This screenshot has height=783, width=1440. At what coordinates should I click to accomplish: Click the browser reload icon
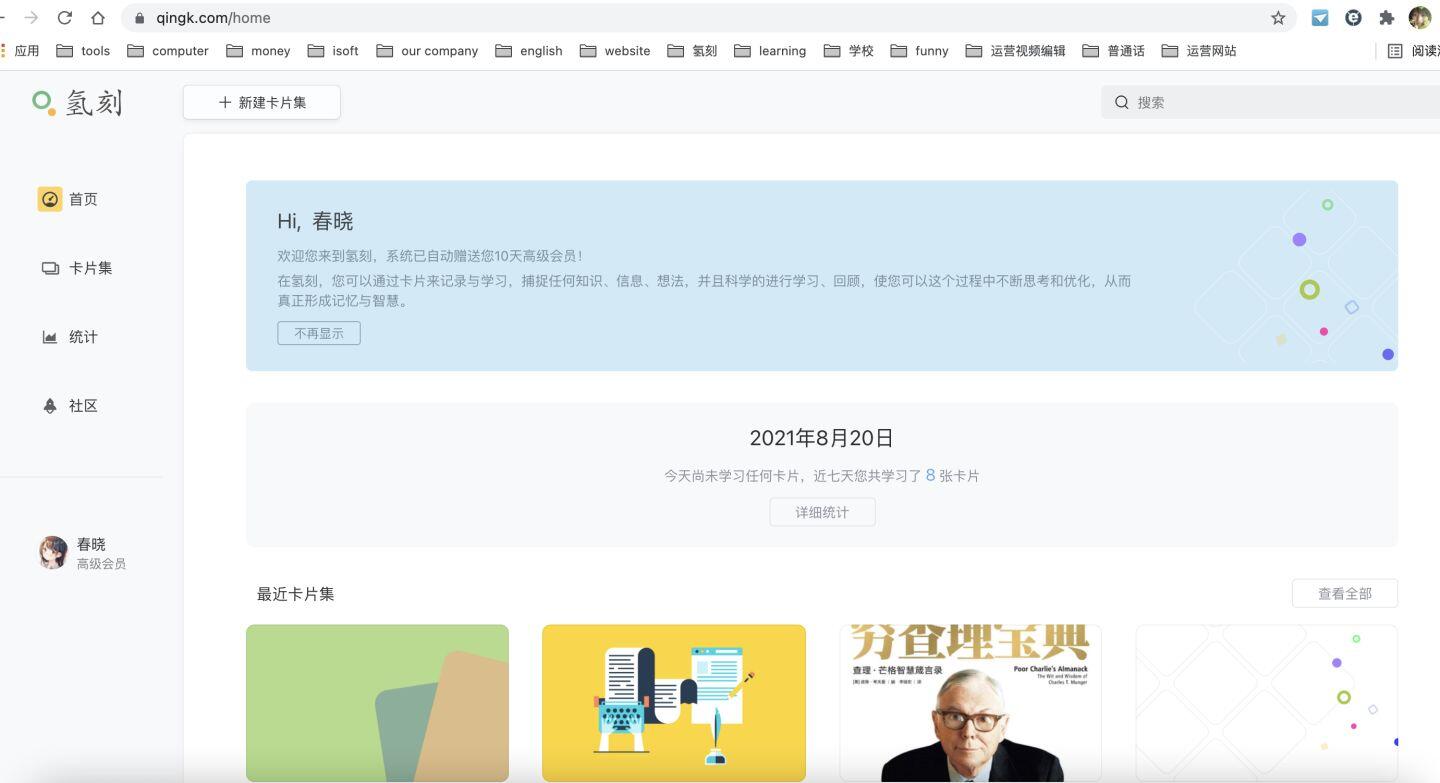point(65,18)
